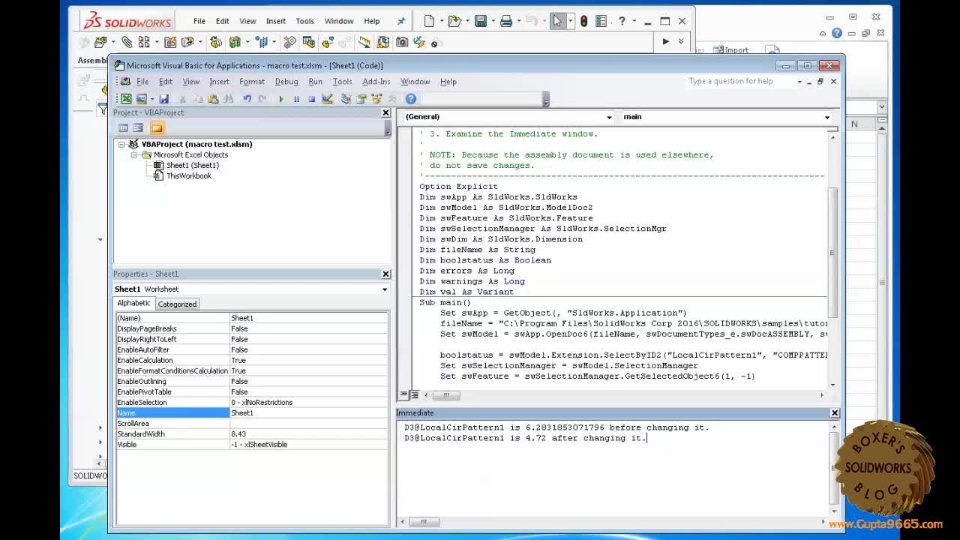The height and width of the screenshot is (540, 960).
Task: Select the StandardWidth value 8.43
Action: tap(308, 434)
